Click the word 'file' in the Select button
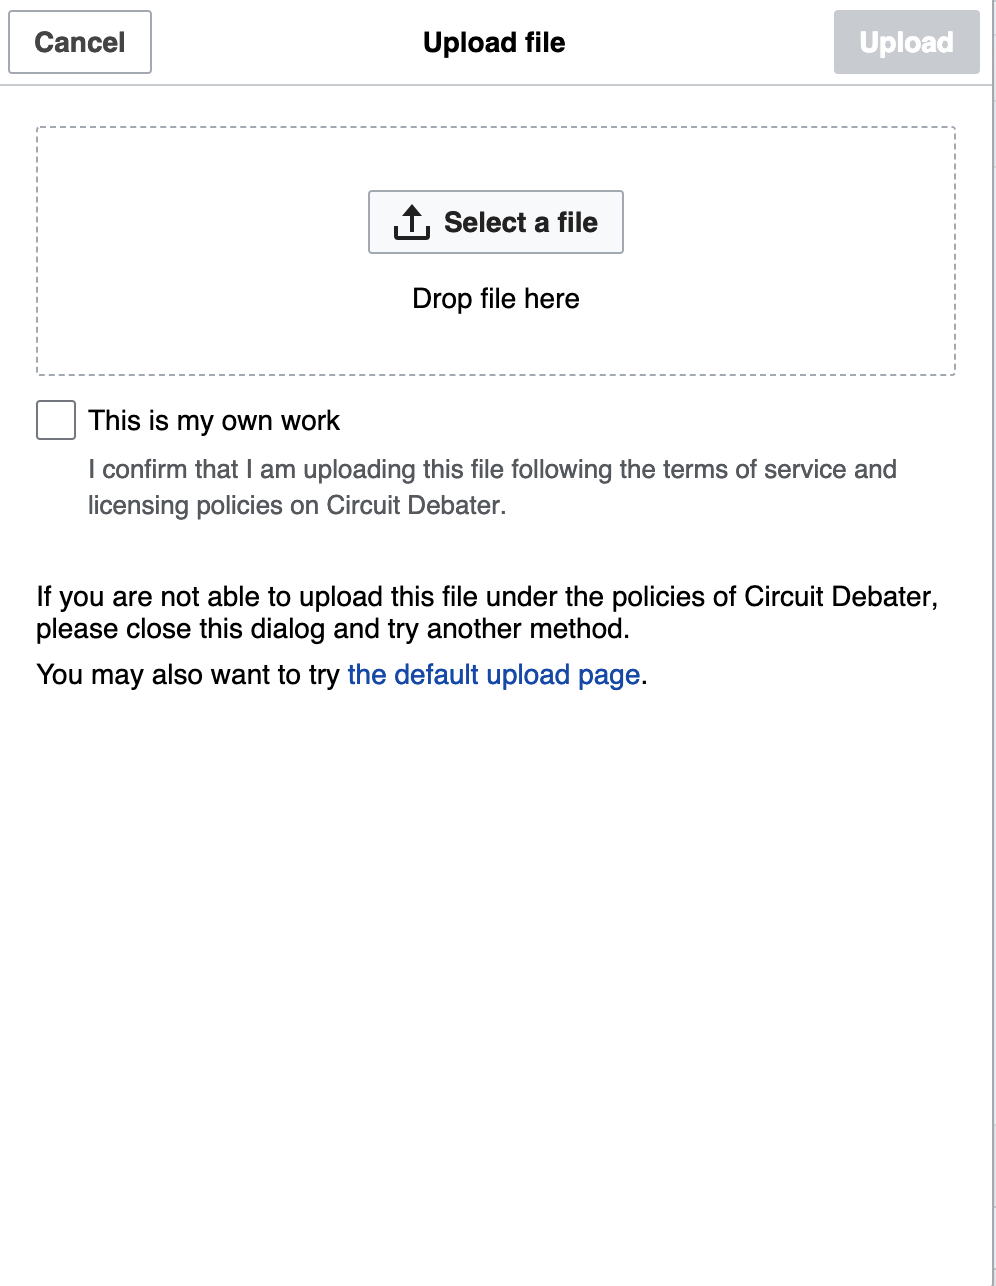 (x=577, y=222)
